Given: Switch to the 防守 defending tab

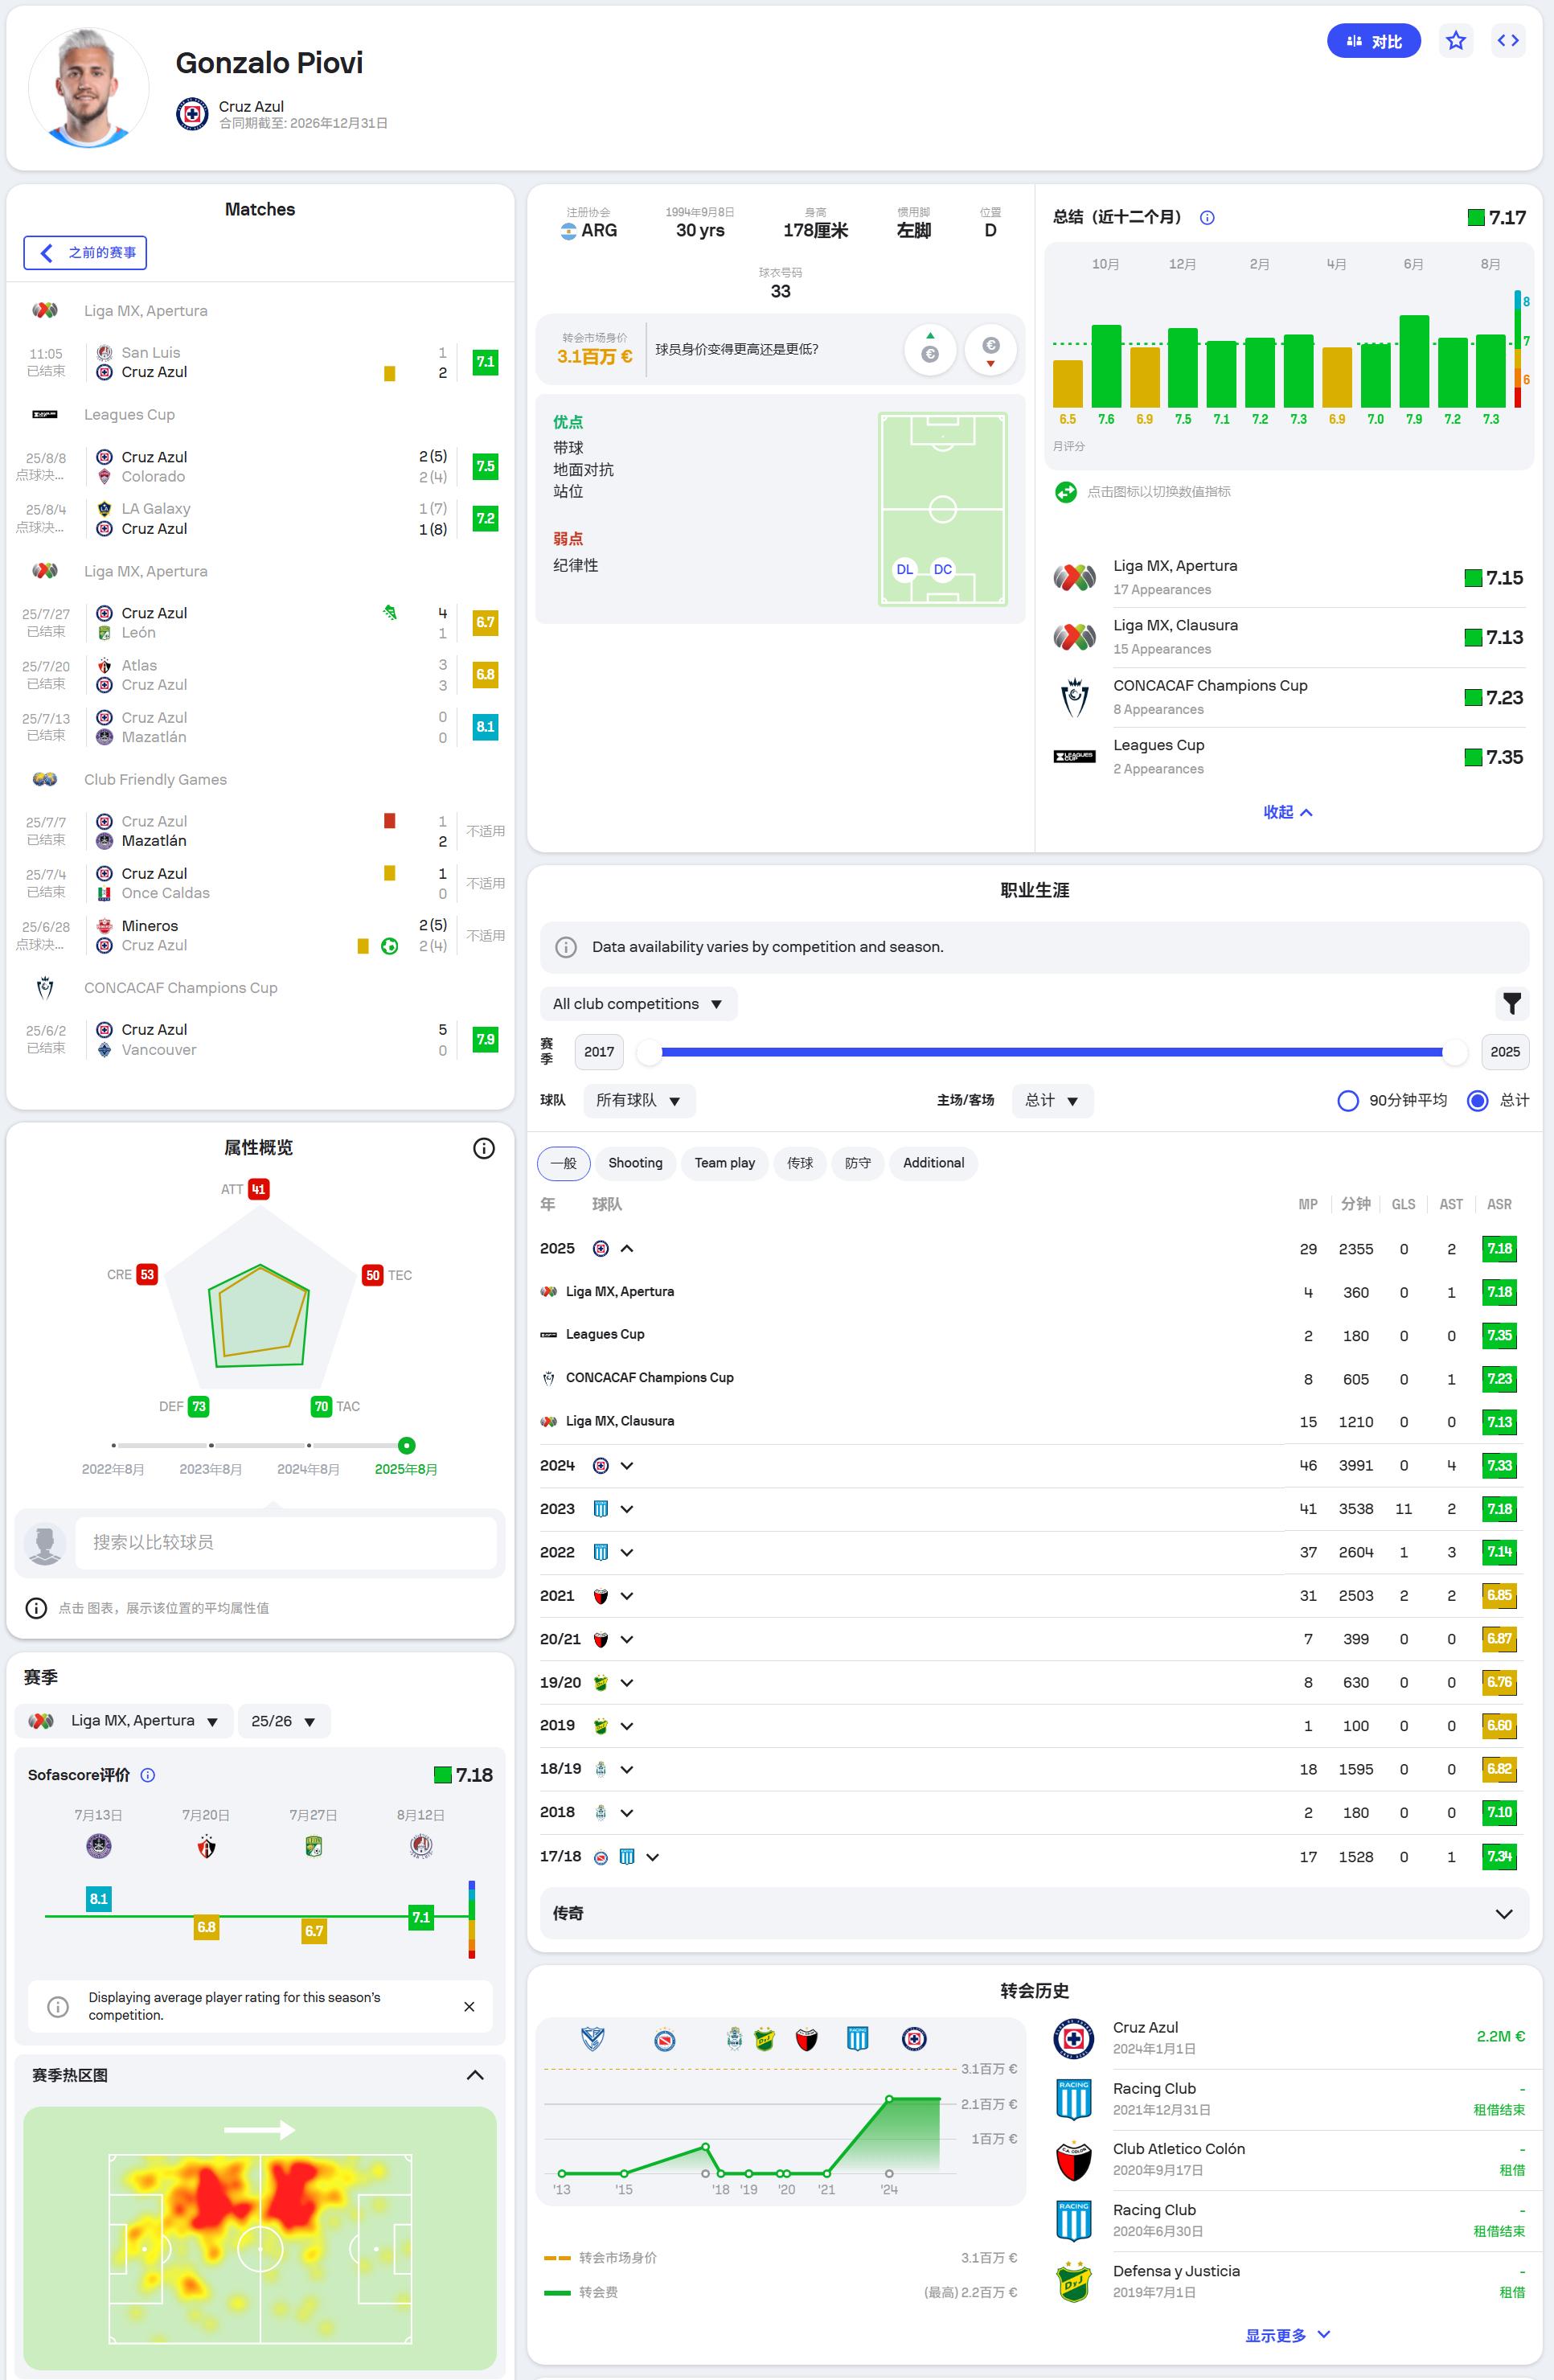Looking at the screenshot, I should 858,1163.
